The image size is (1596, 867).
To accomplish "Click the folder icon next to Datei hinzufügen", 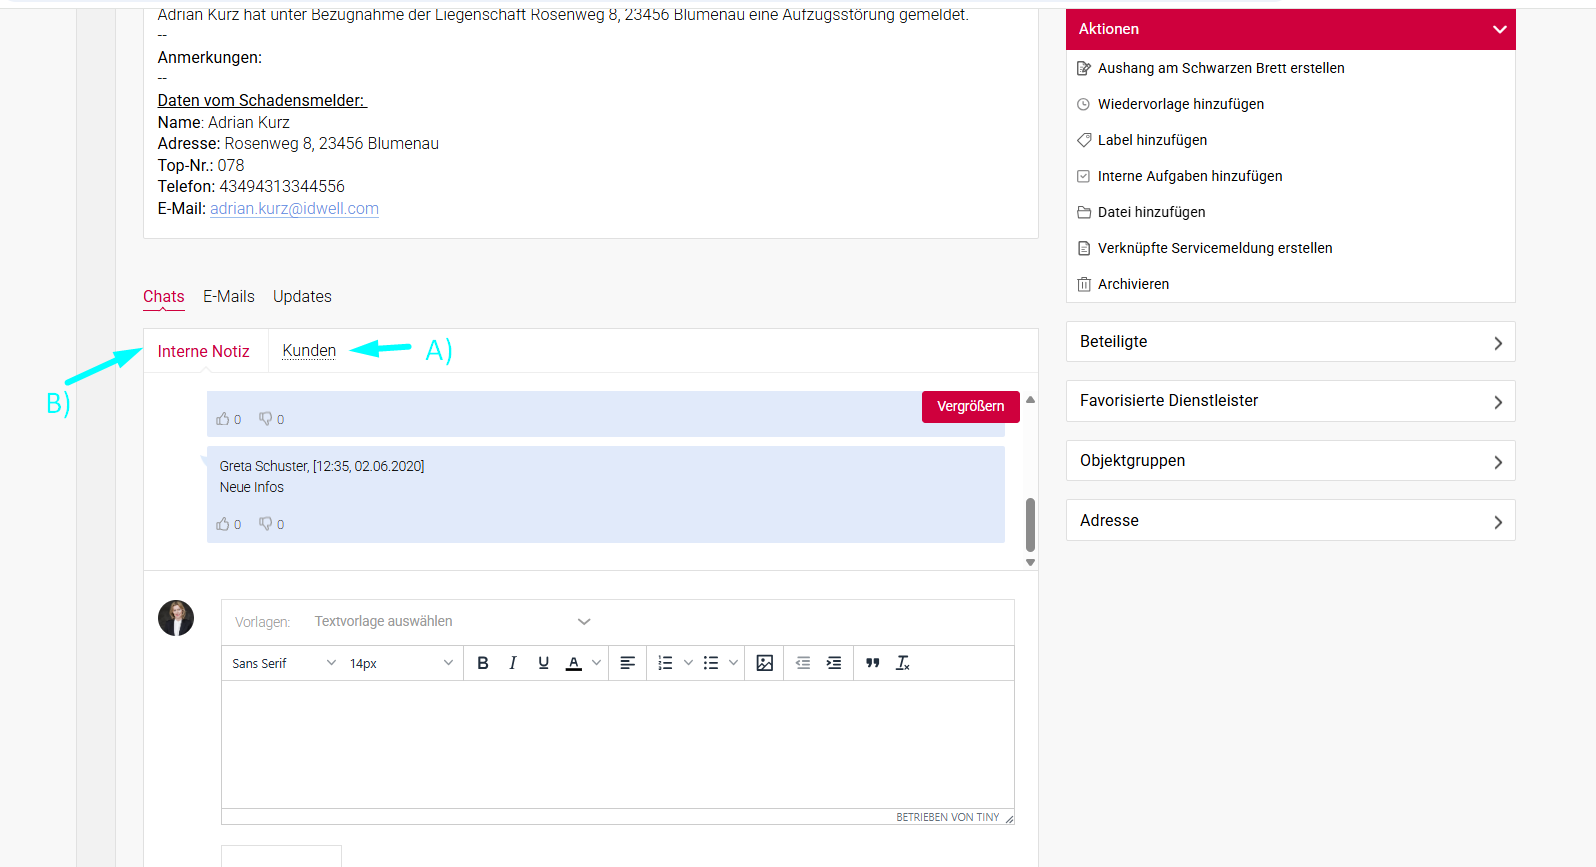I will click(x=1084, y=212).
